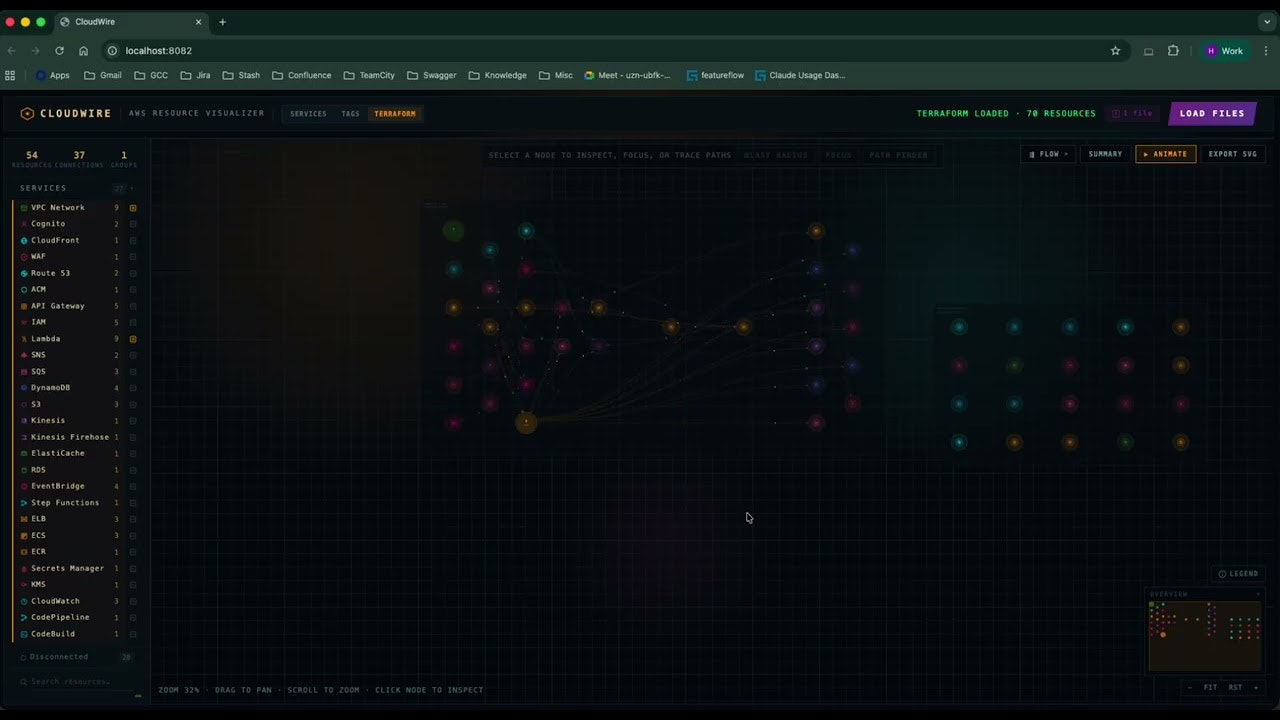Click the CodePipeline service icon

[24, 618]
